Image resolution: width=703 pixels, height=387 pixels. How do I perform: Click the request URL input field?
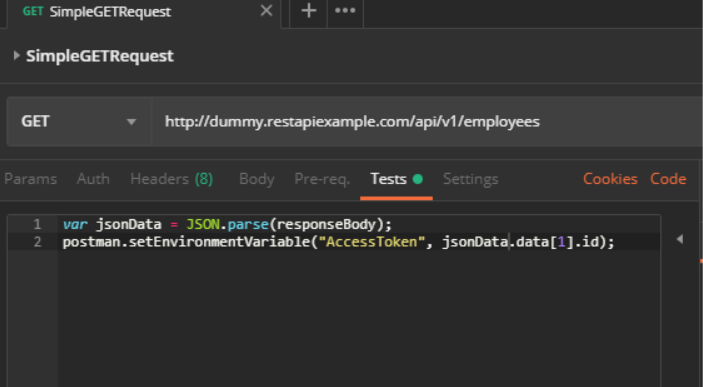click(x=427, y=122)
